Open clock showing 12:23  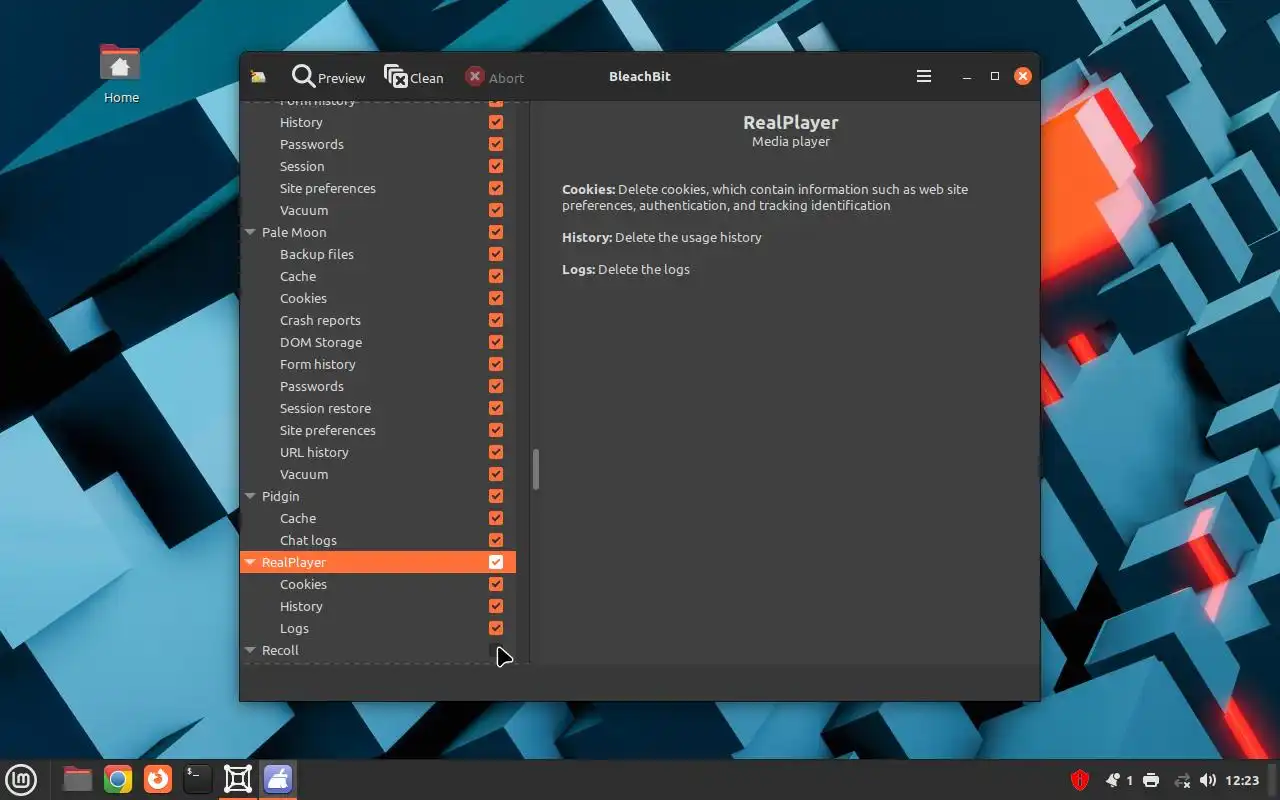[1242, 780]
